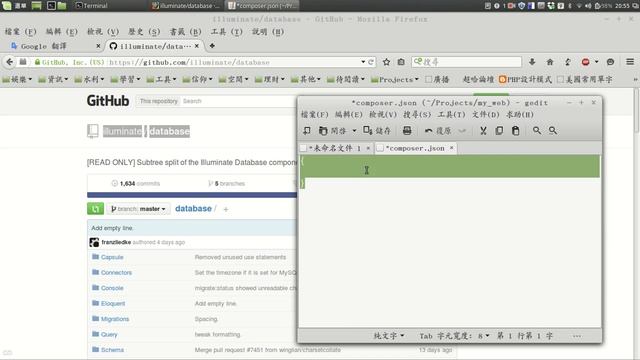Click the Cut scissors icon in gedit
The image size is (640, 360).
[483, 131]
